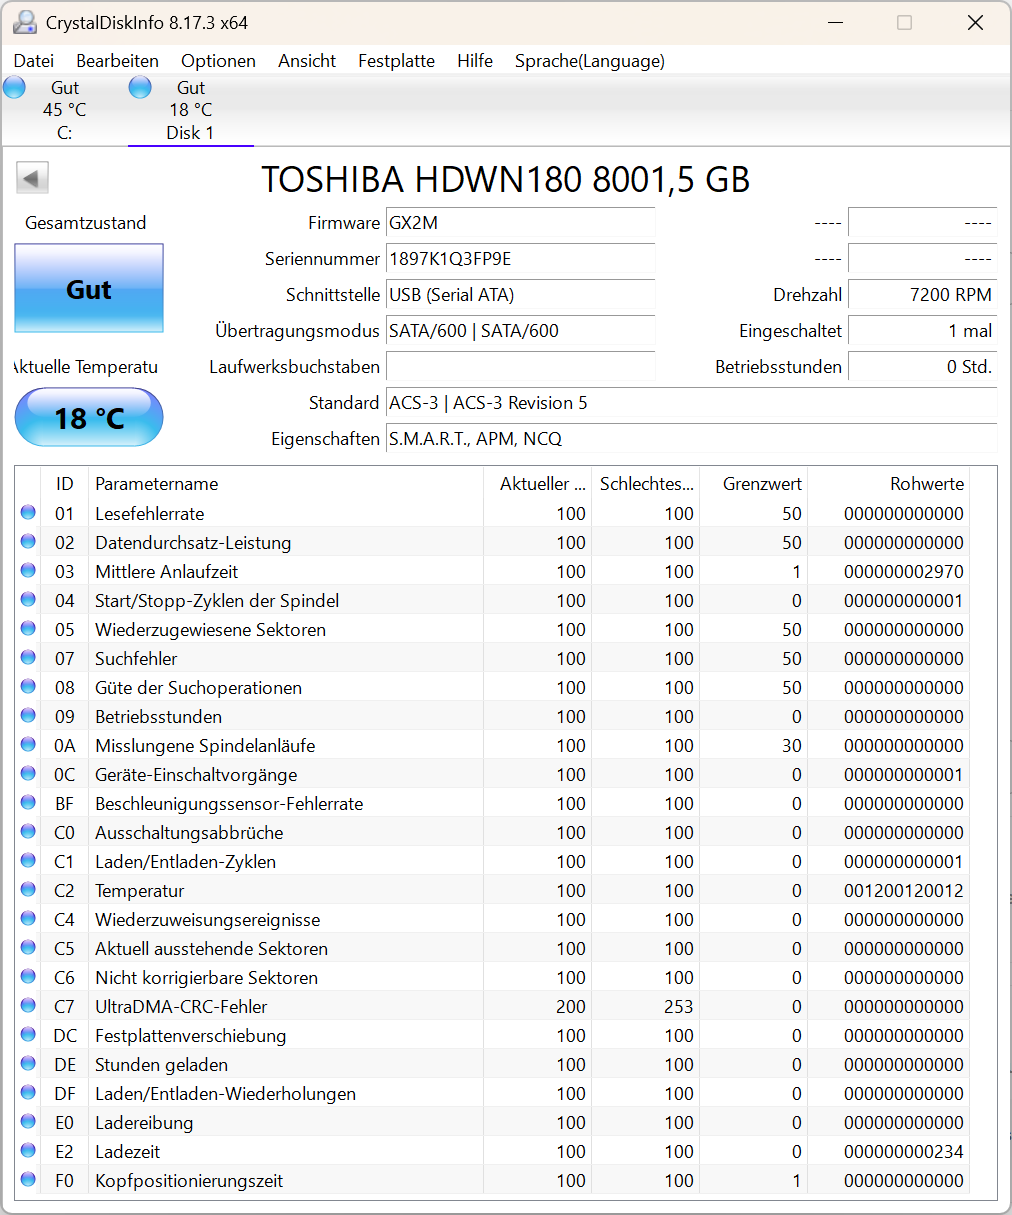Viewport: 1012px width, 1215px height.
Task: Click the blue health circle for Disk 1
Action: tap(140, 87)
